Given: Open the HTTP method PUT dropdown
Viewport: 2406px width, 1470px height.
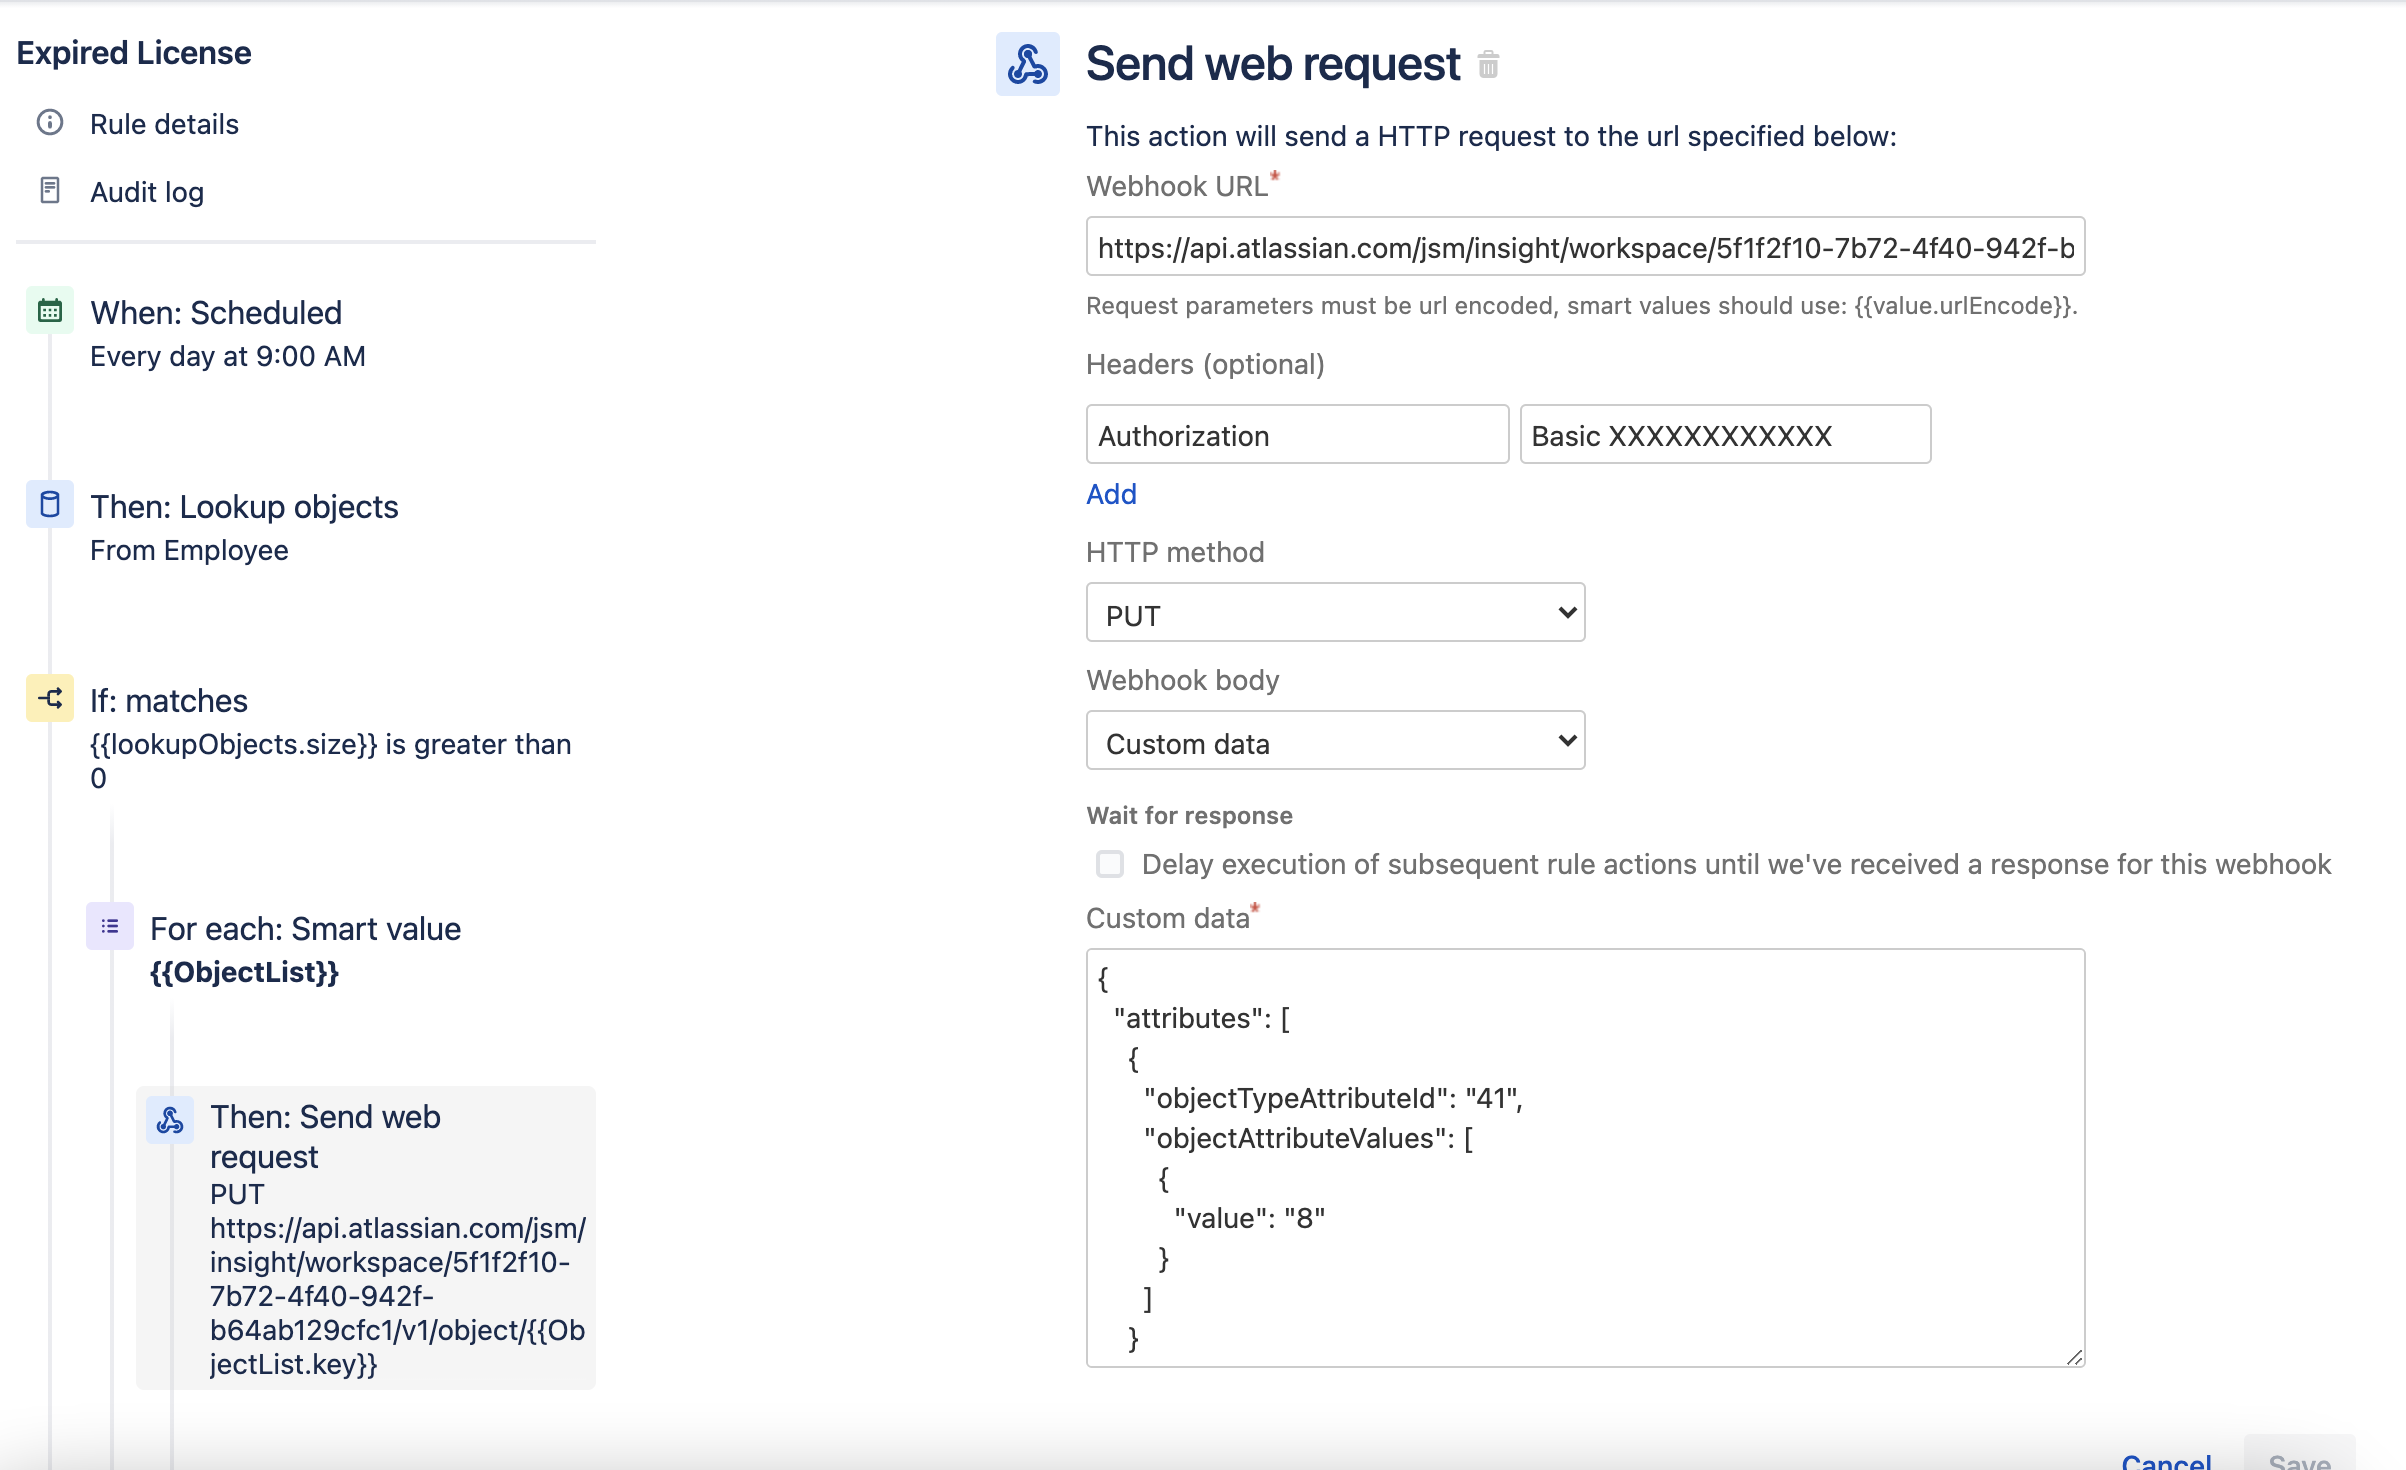Looking at the screenshot, I should coord(1335,613).
